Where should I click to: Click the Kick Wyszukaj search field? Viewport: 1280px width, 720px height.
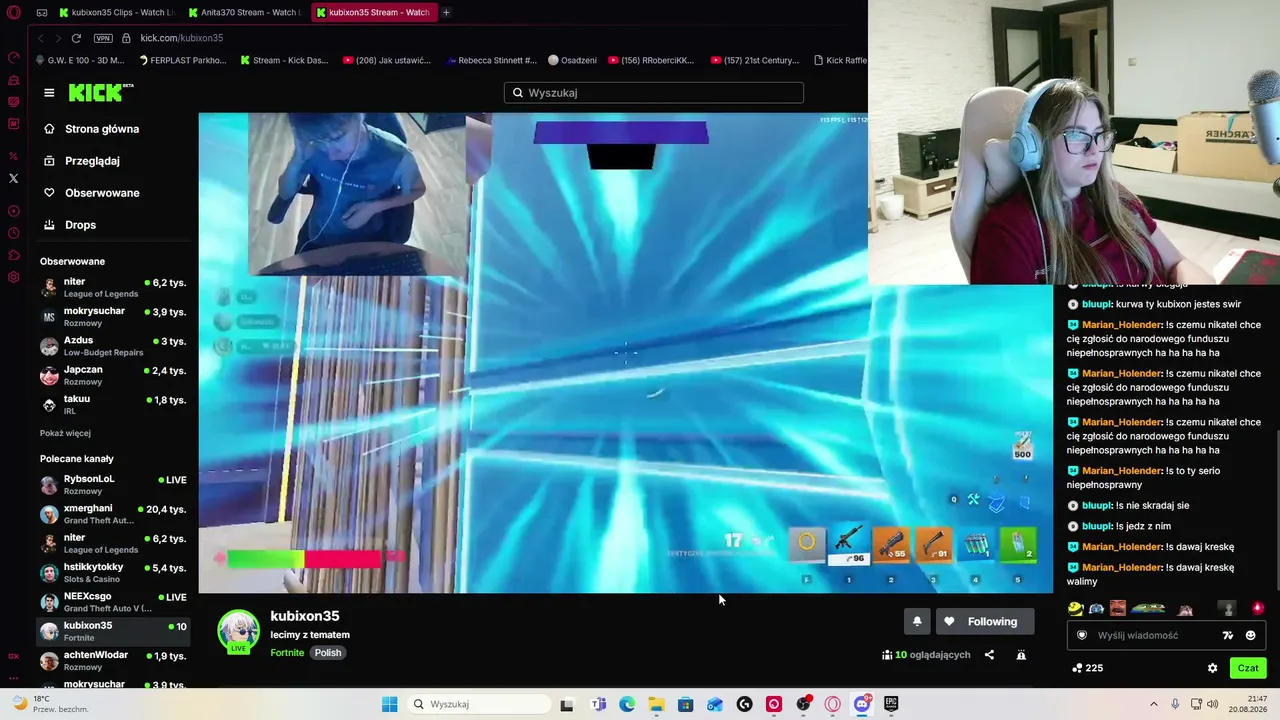pyautogui.click(x=654, y=93)
